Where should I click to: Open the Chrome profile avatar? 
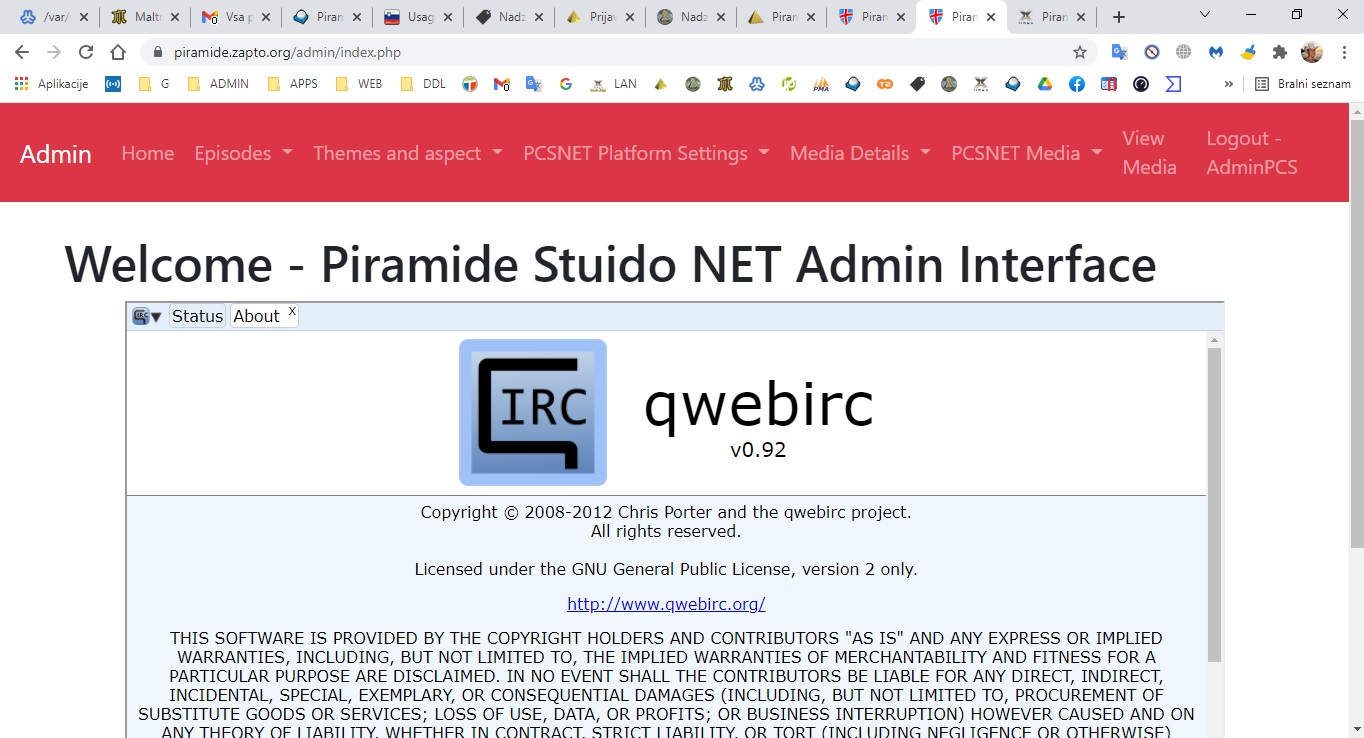pyautogui.click(x=1312, y=52)
